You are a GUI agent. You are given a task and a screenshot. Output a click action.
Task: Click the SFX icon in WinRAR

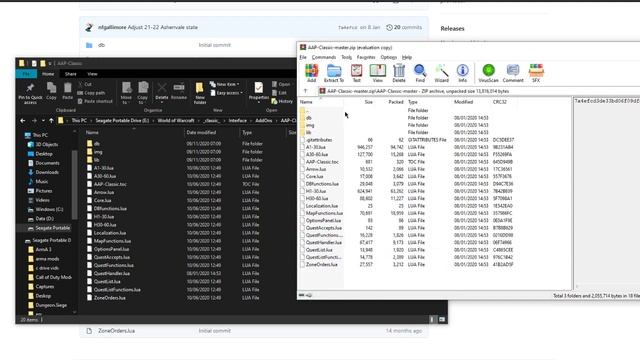coord(536,73)
